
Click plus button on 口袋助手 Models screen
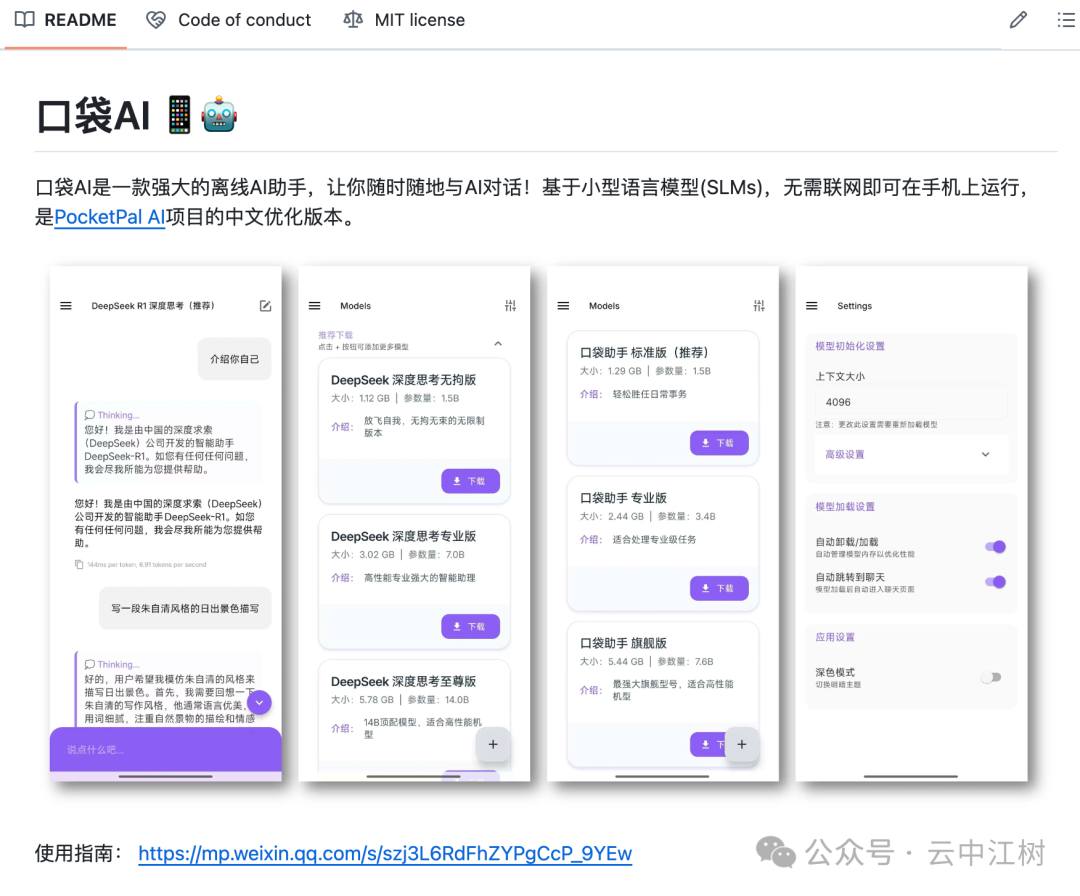(x=742, y=744)
